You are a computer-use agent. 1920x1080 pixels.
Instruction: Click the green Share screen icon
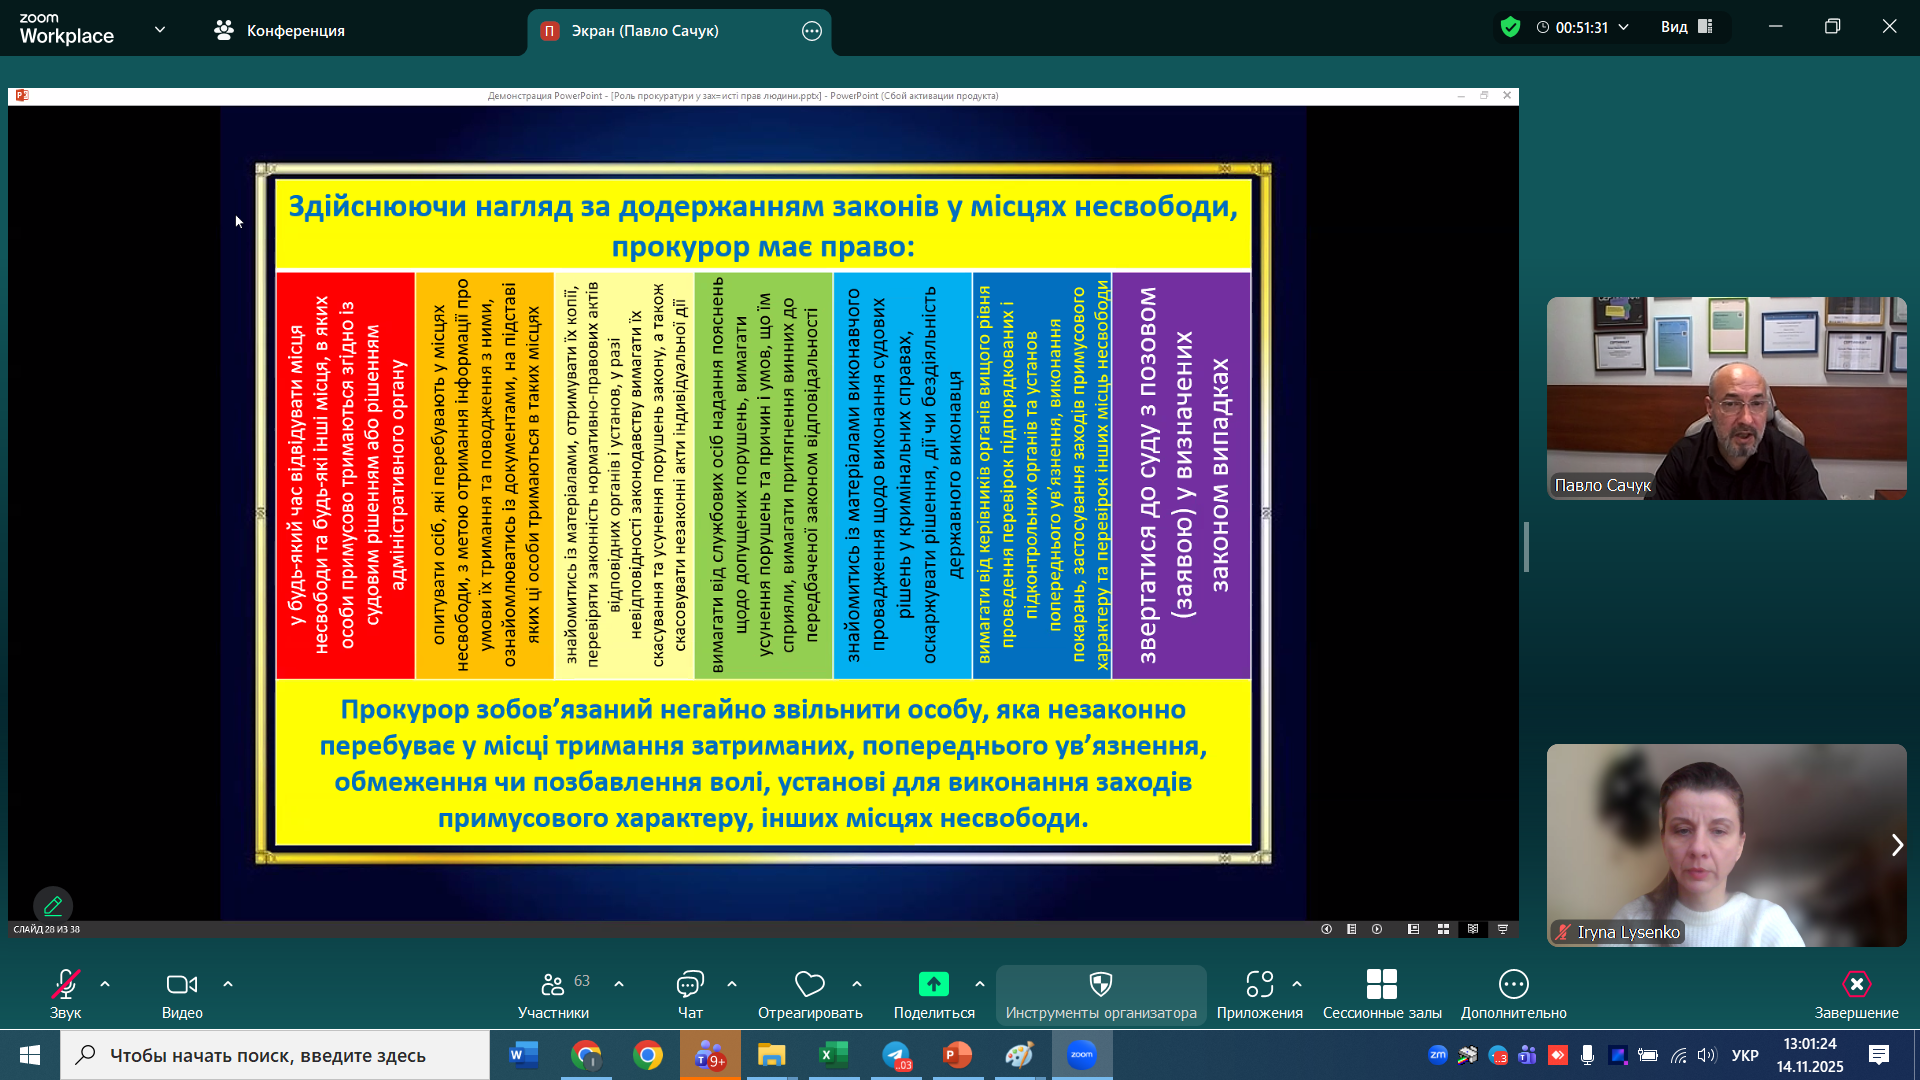(933, 985)
